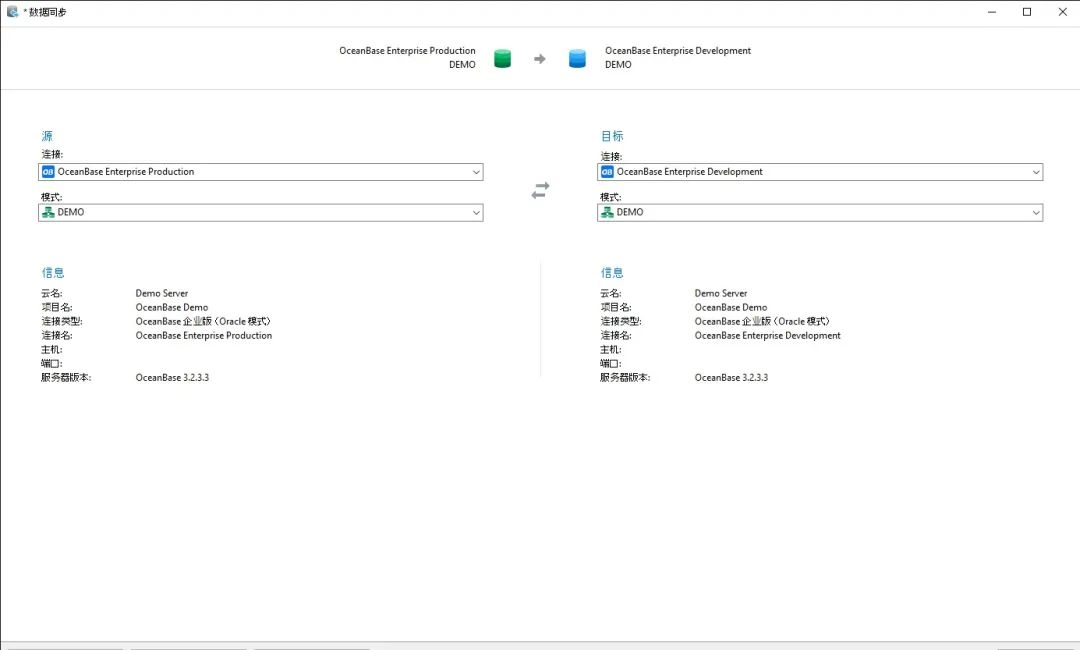Click the source server version OceanBase 3.2.3.3
1080x650 pixels.
(172, 377)
